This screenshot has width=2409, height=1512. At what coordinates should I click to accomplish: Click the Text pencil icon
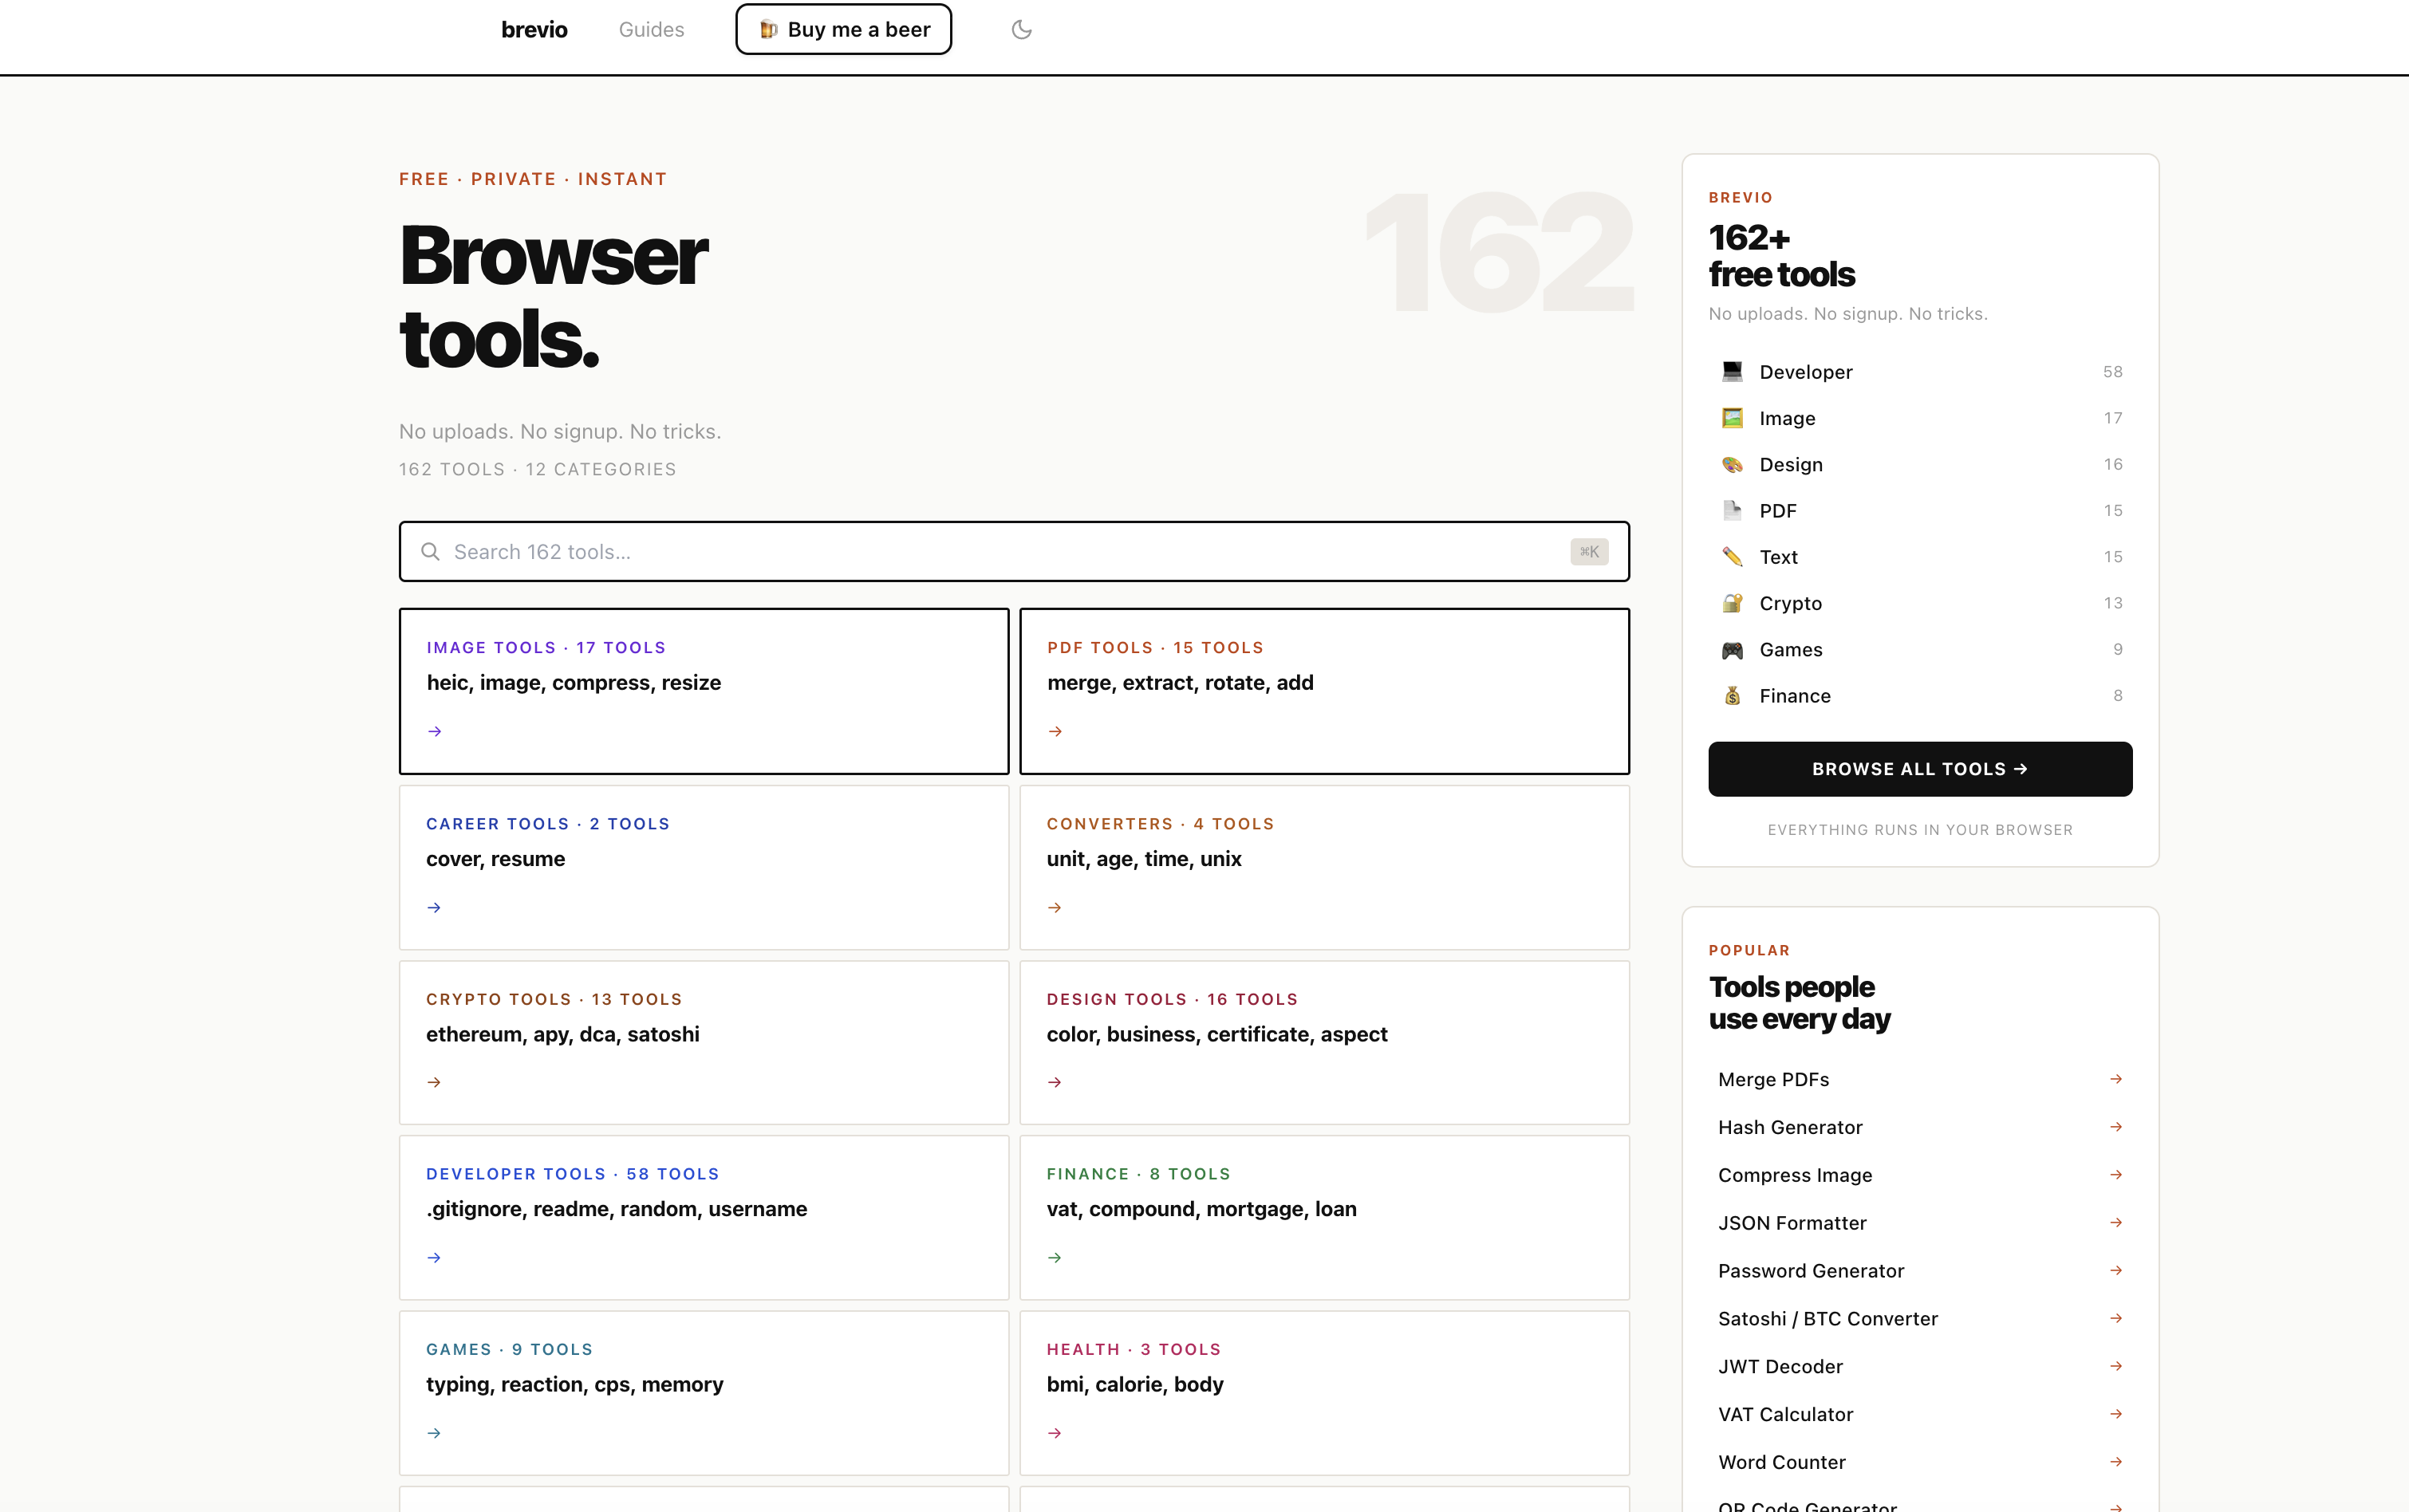1732,557
